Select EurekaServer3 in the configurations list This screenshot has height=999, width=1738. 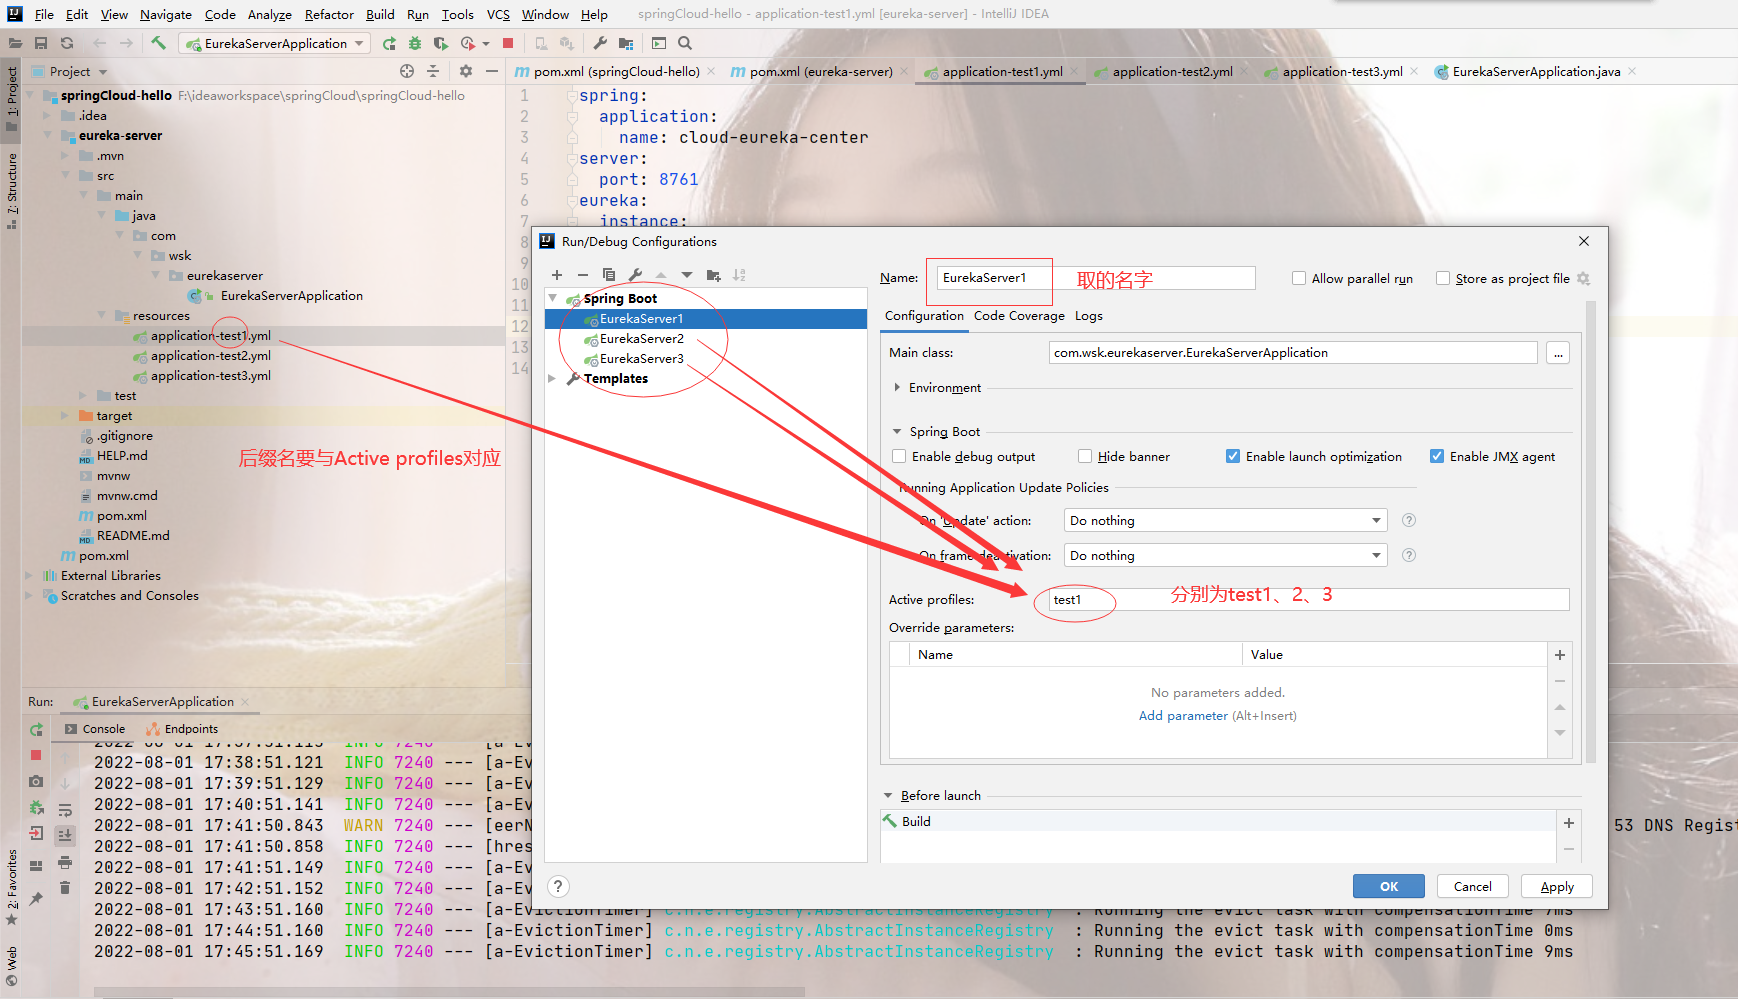pos(641,359)
